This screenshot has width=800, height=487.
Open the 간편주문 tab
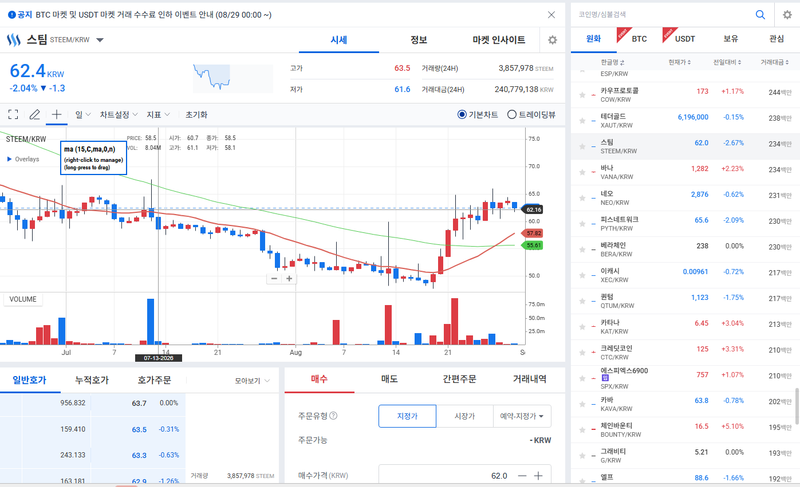tap(459, 379)
